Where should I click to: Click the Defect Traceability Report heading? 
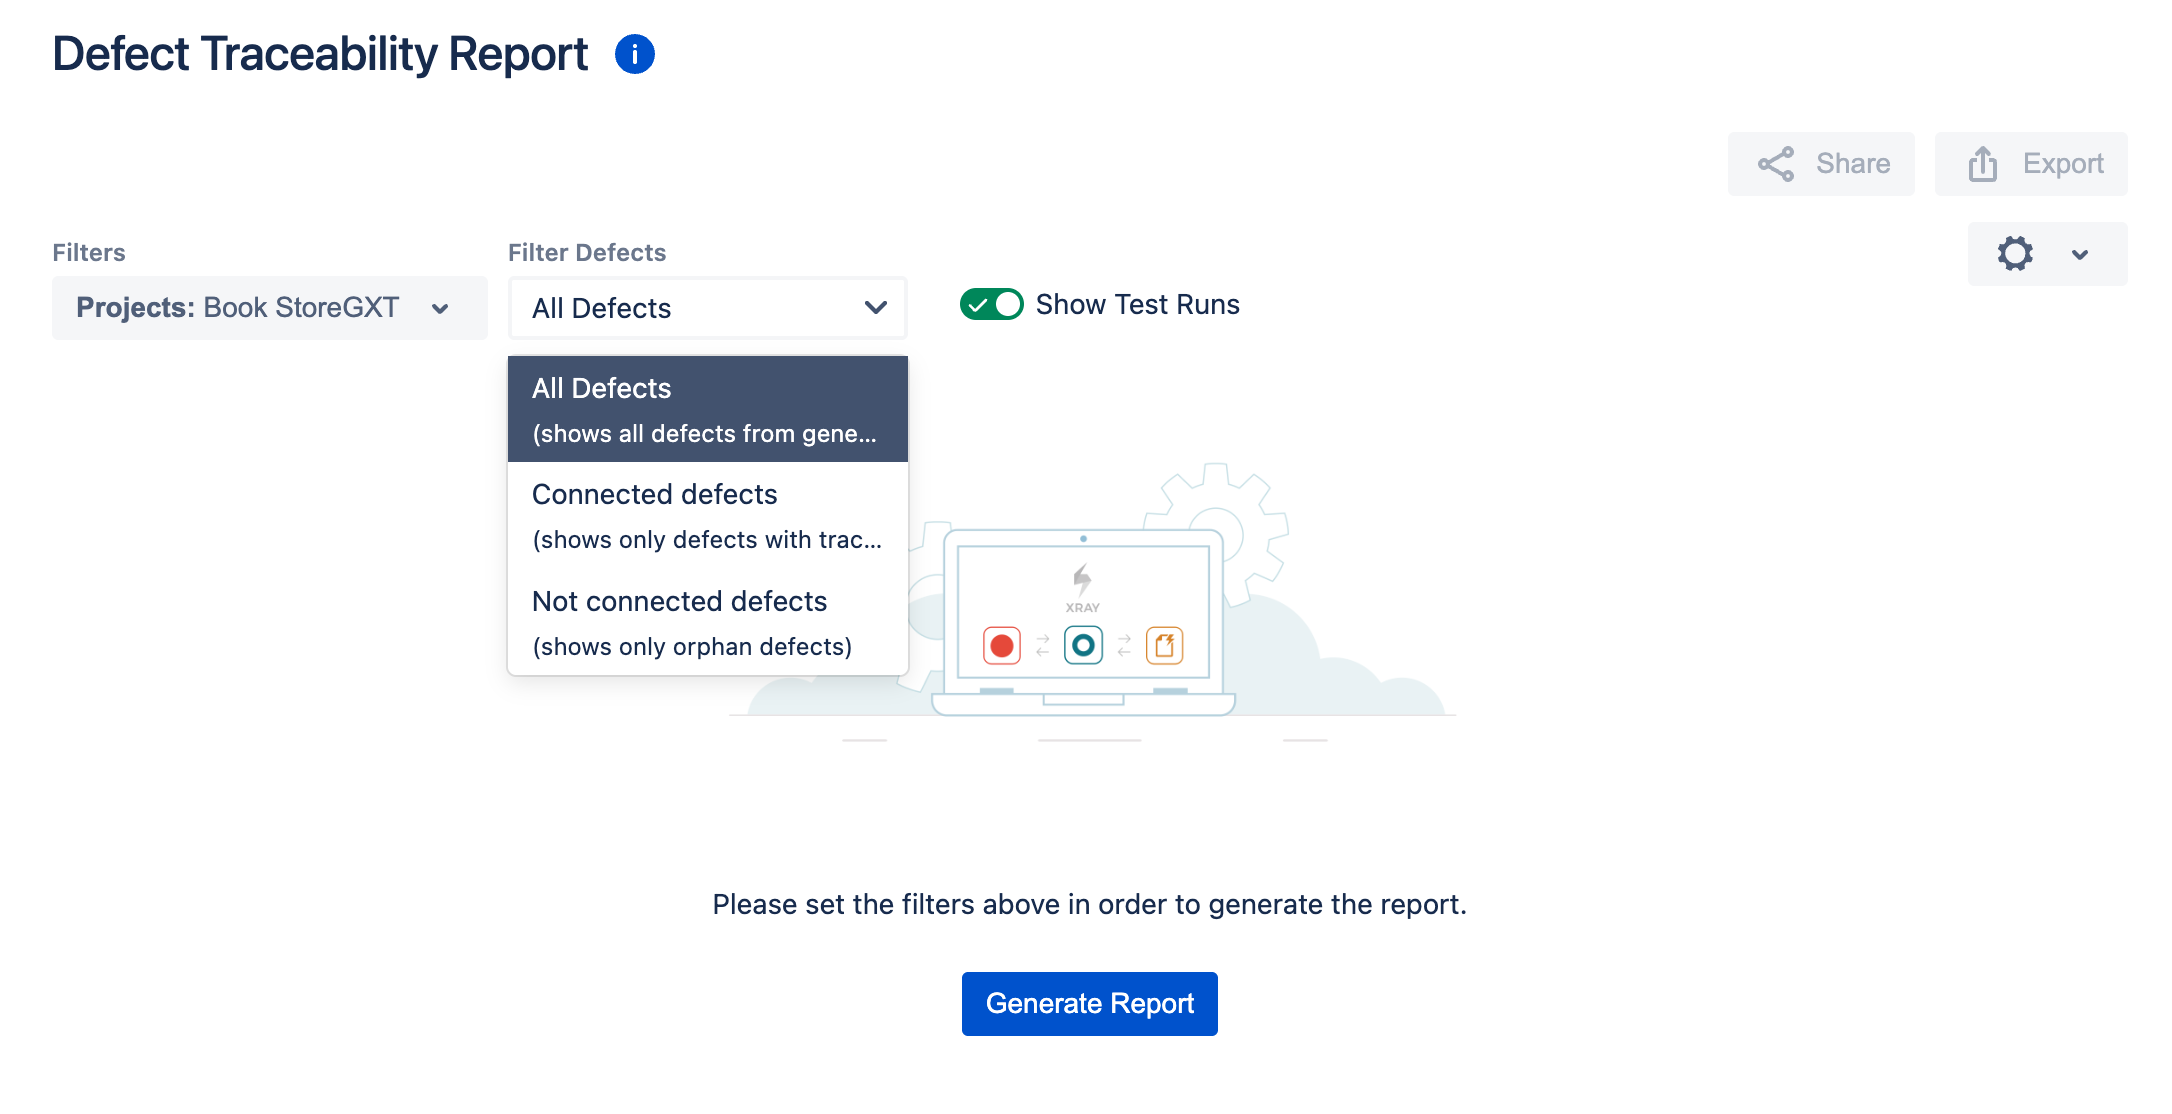320,54
